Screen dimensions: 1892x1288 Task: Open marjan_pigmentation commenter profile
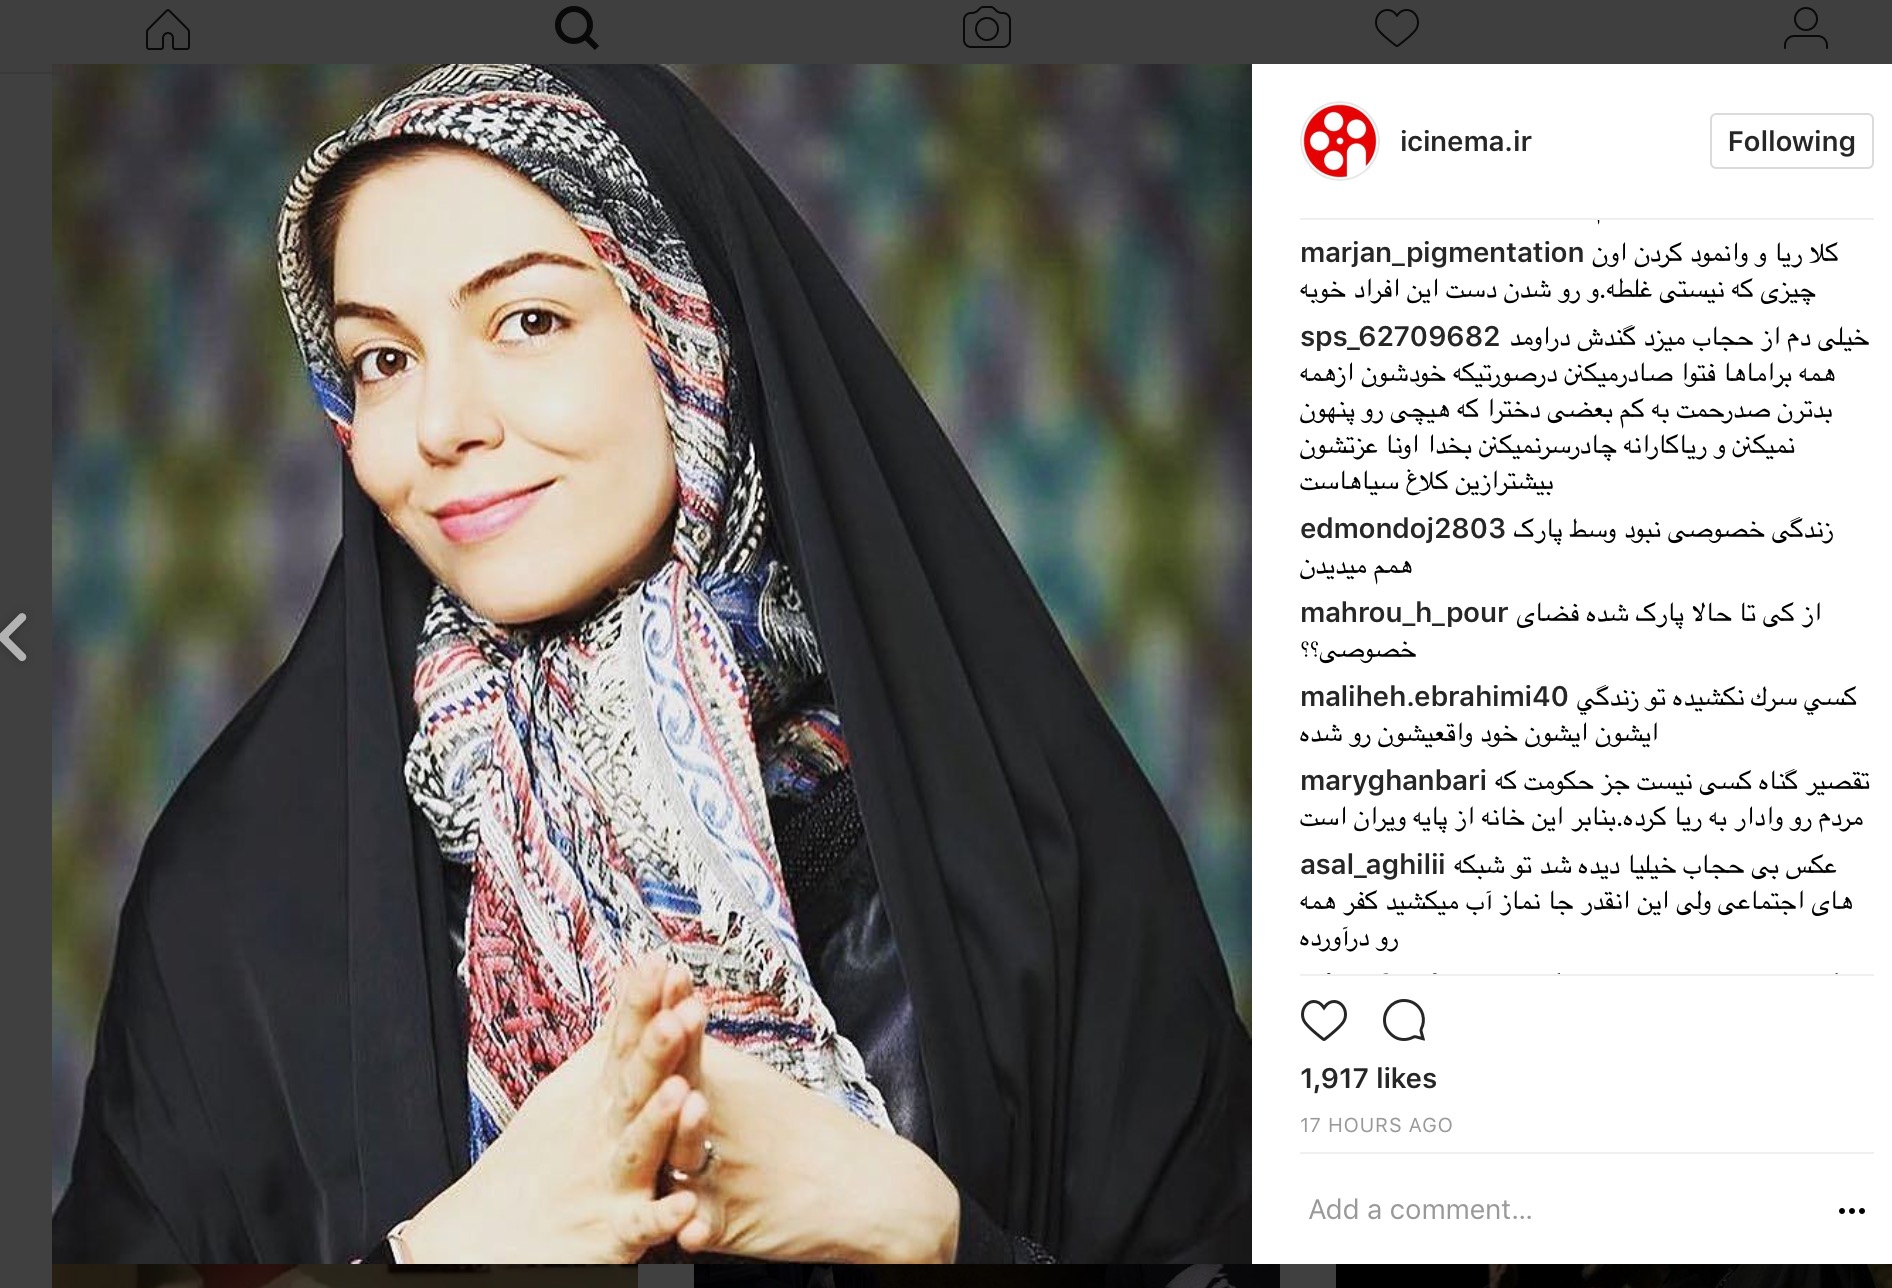(x=1441, y=253)
